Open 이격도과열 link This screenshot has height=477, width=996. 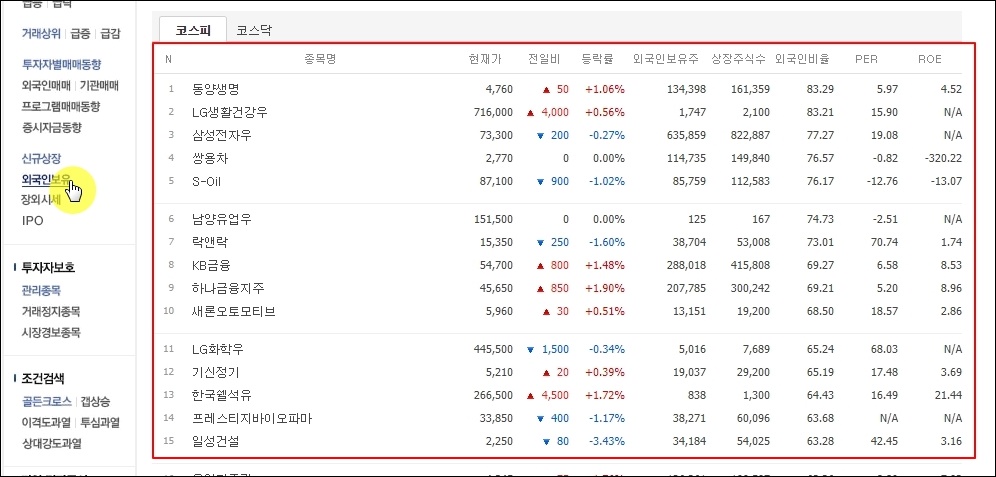click(46, 422)
